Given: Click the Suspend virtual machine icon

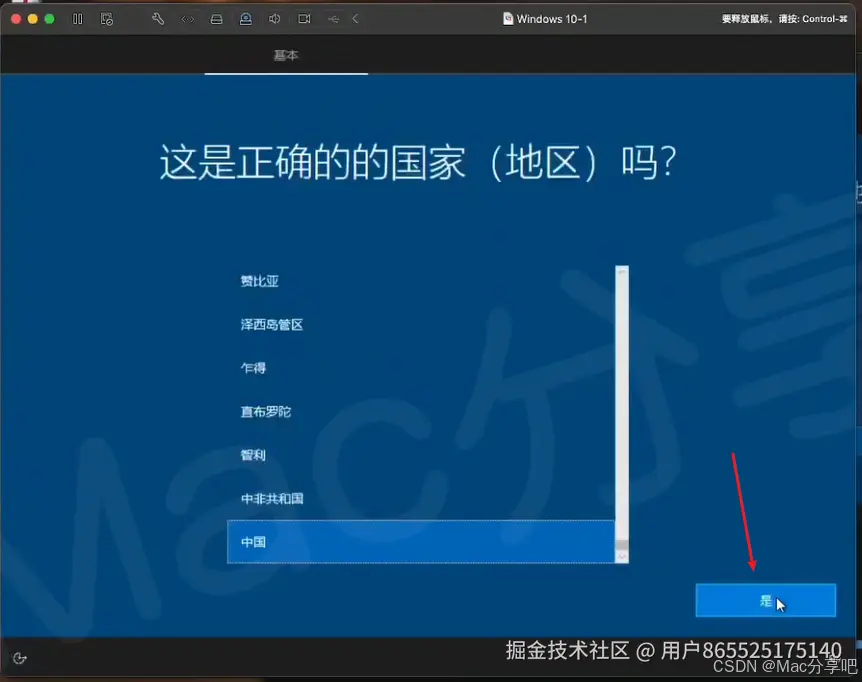Looking at the screenshot, I should coord(77,18).
